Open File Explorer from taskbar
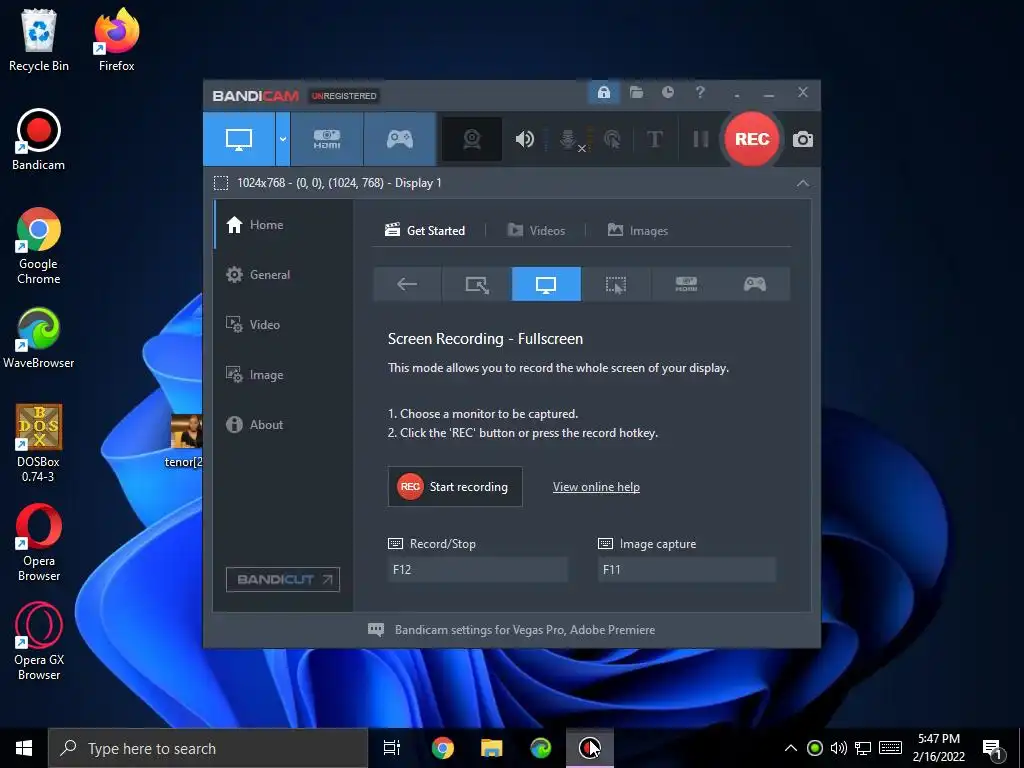The width and height of the screenshot is (1024, 768). click(x=491, y=748)
